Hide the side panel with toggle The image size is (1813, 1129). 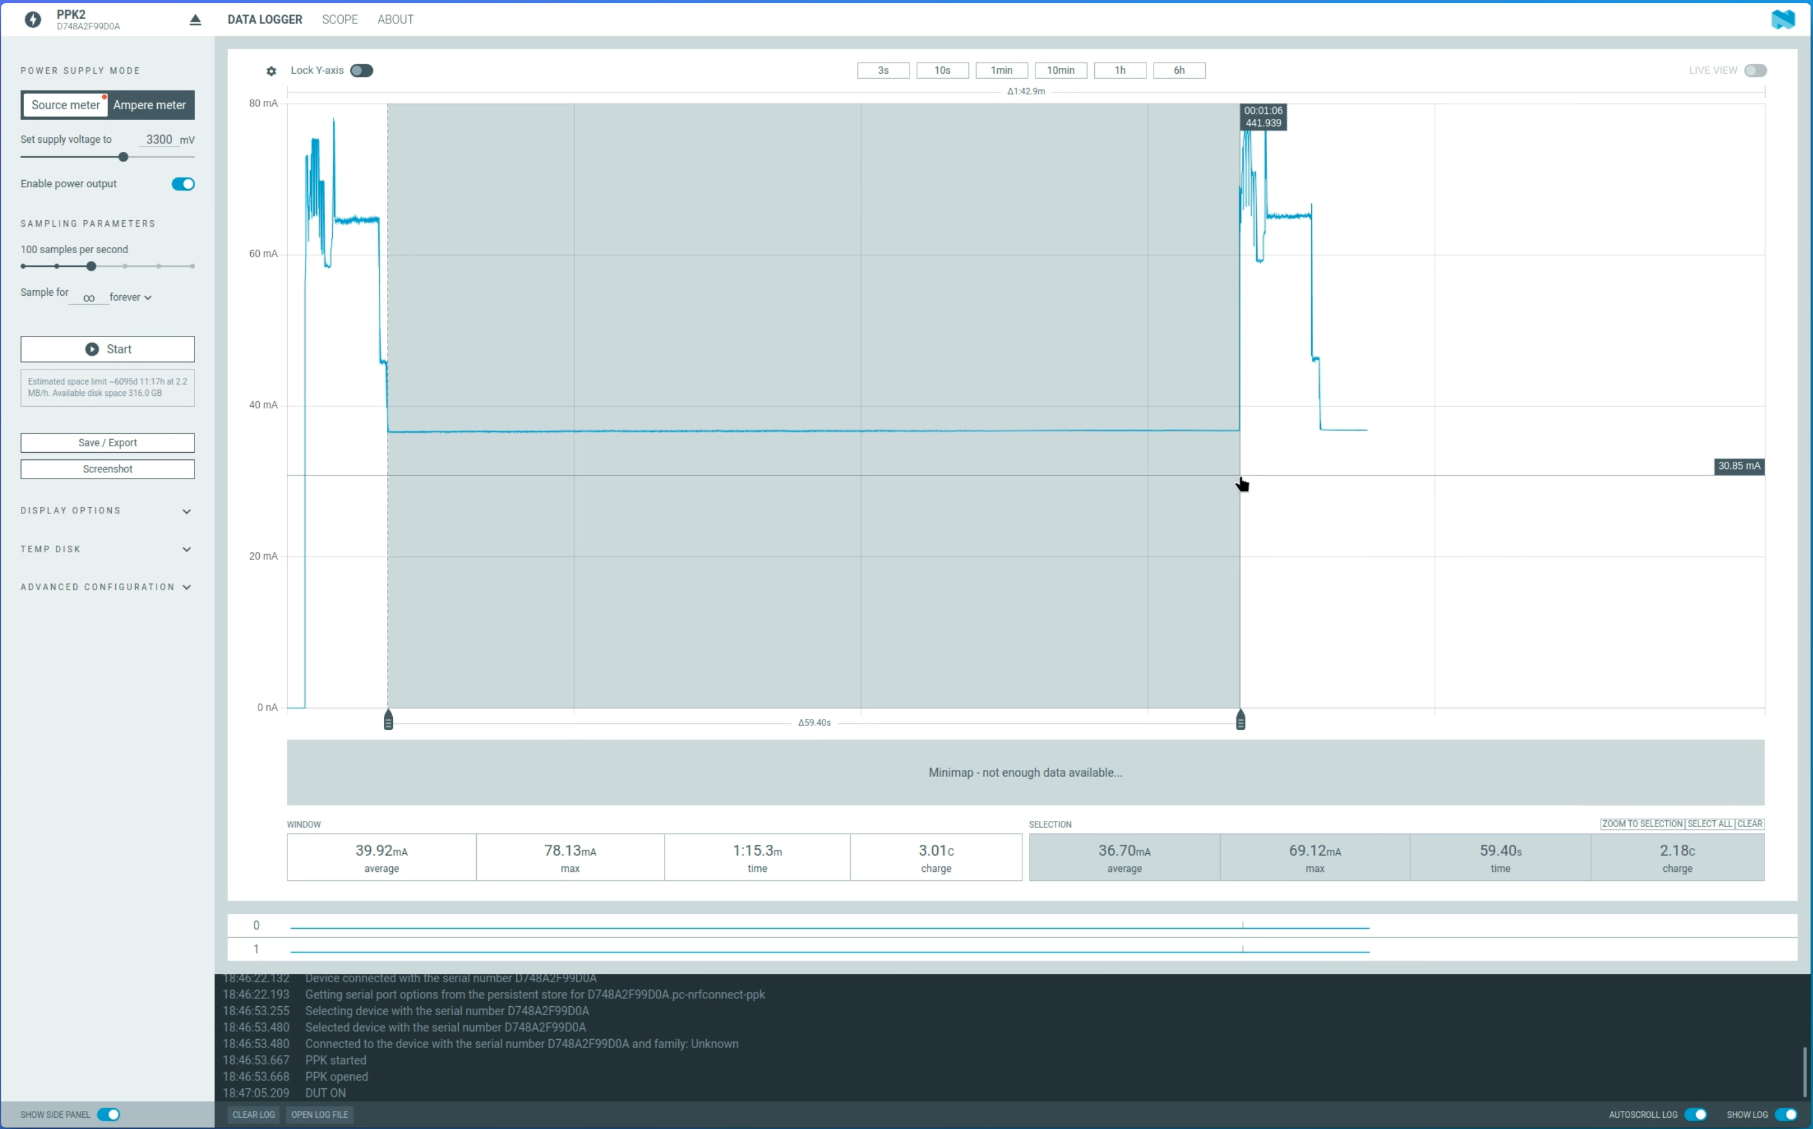108,1114
